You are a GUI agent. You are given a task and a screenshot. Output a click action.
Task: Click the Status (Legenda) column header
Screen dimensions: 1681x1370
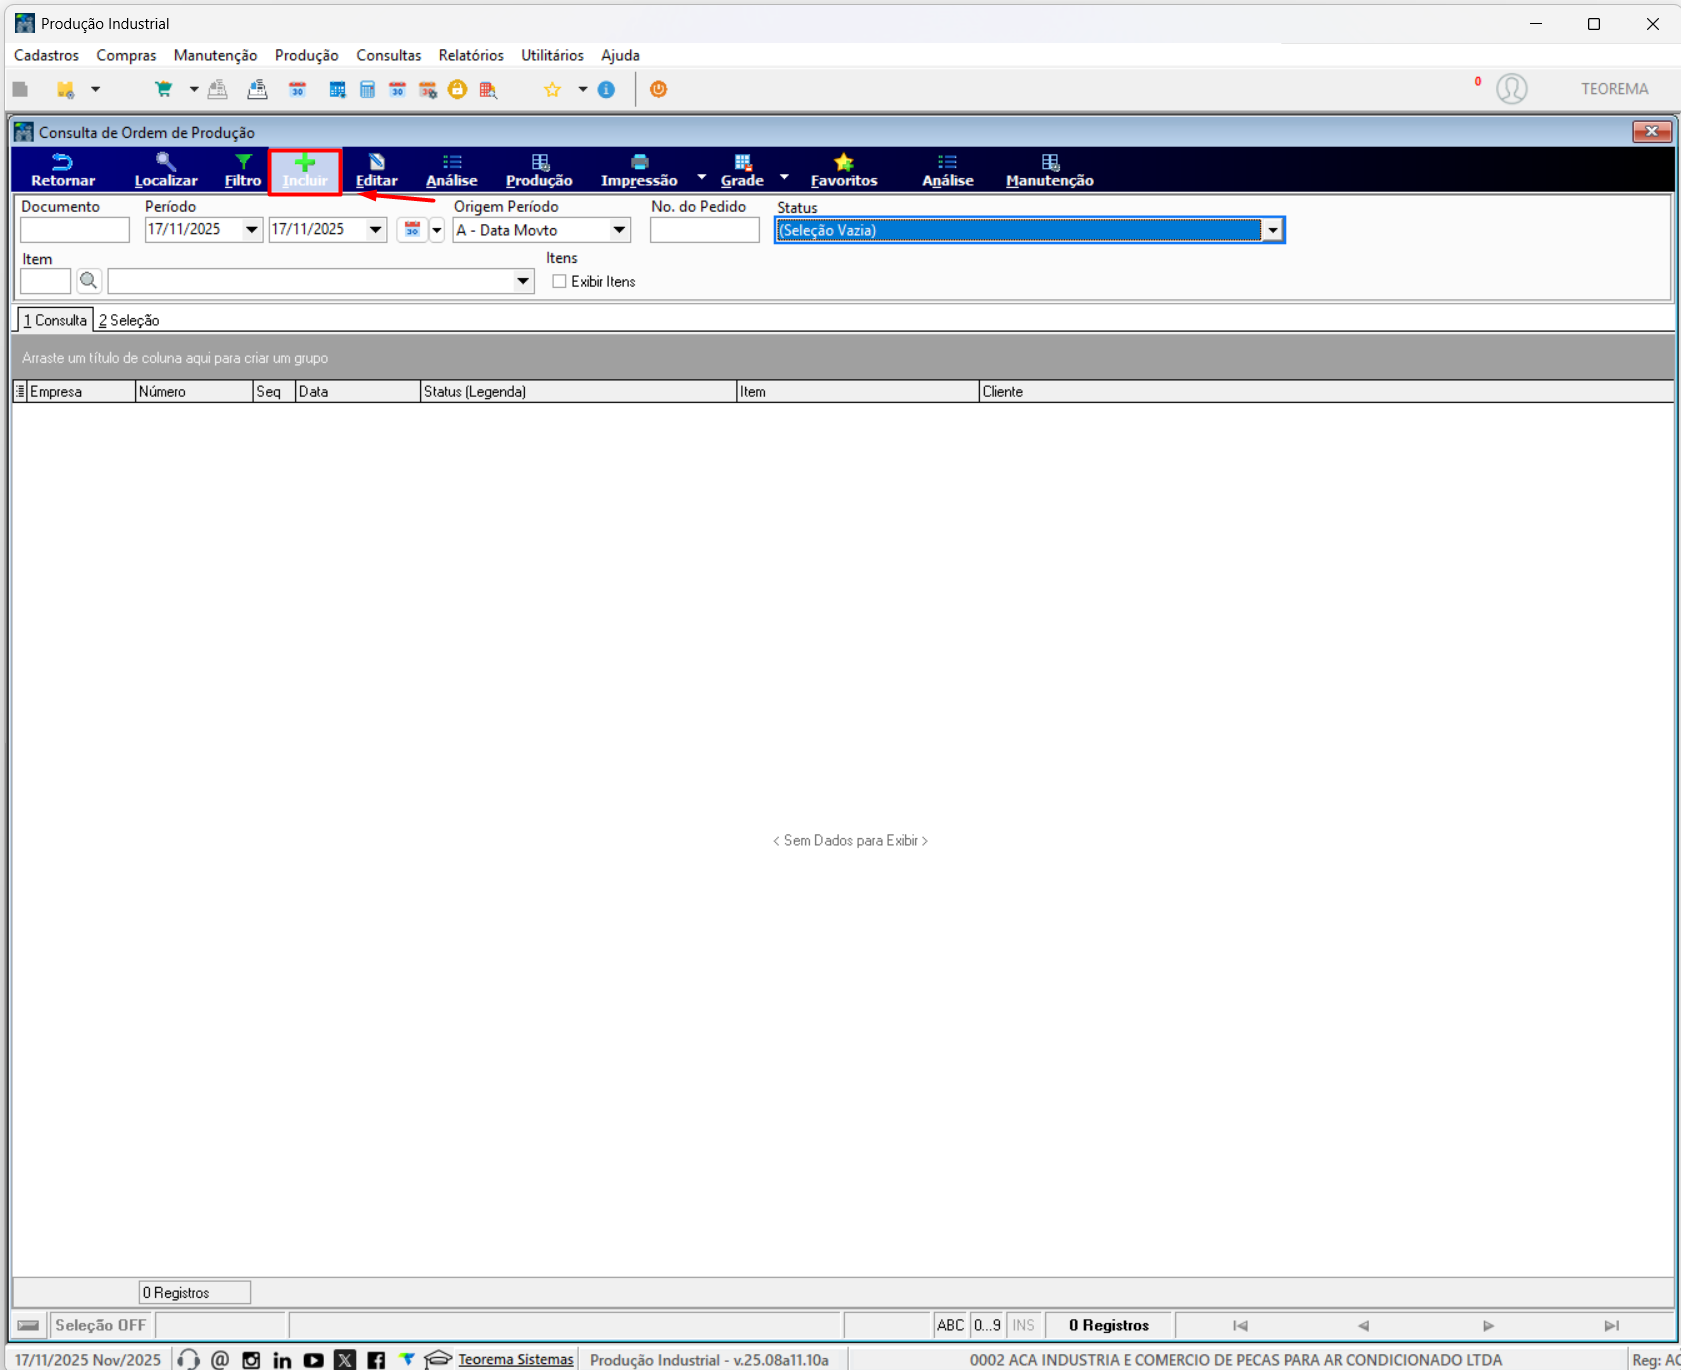click(578, 392)
